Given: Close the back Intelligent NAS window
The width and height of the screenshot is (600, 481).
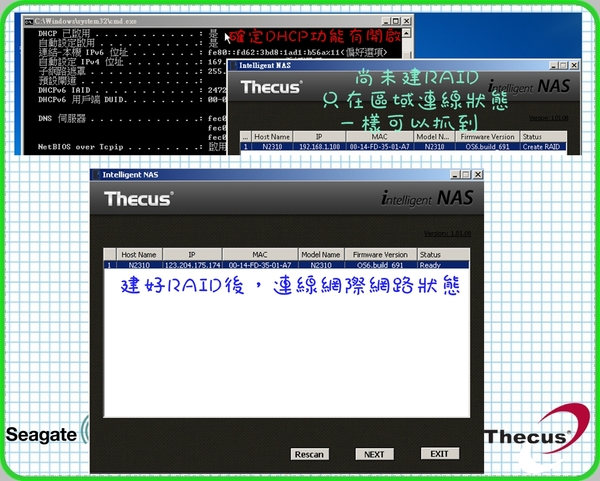Looking at the screenshot, I should tap(574, 65).
